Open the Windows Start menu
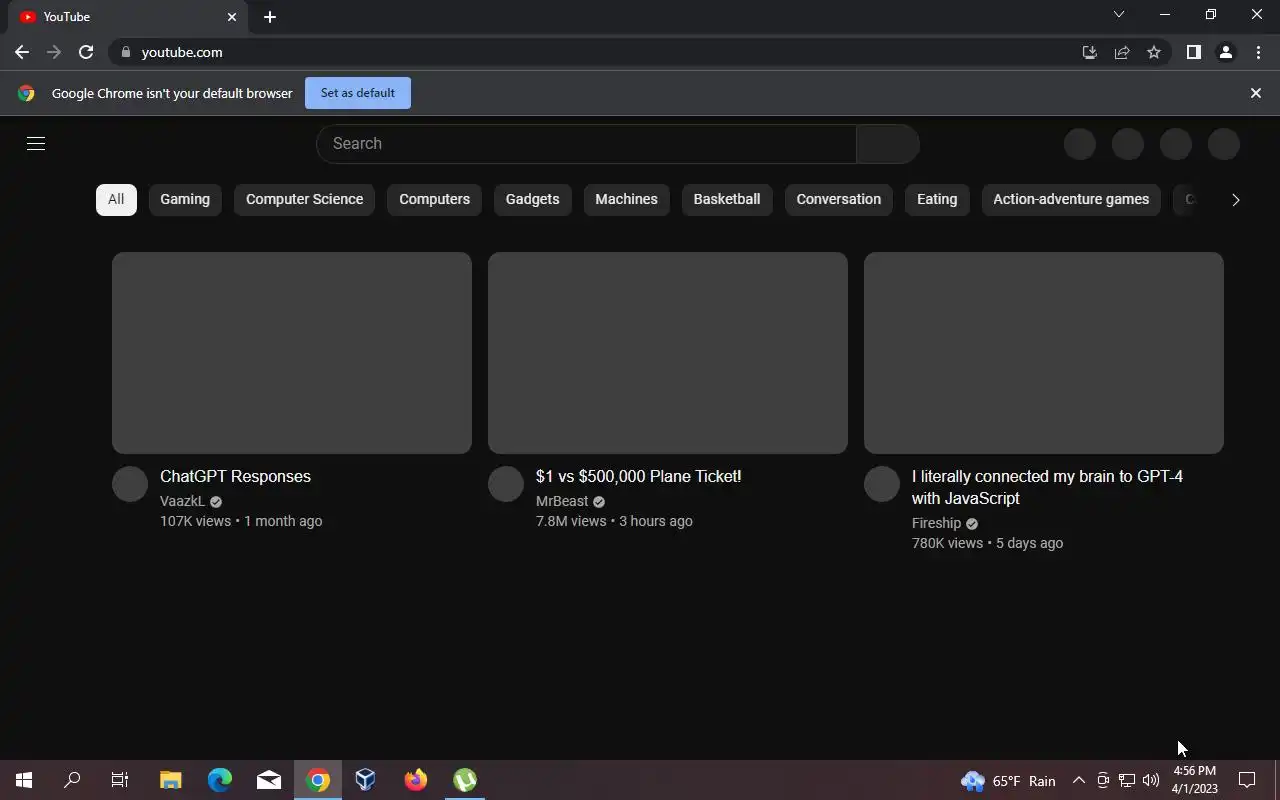 (24, 780)
